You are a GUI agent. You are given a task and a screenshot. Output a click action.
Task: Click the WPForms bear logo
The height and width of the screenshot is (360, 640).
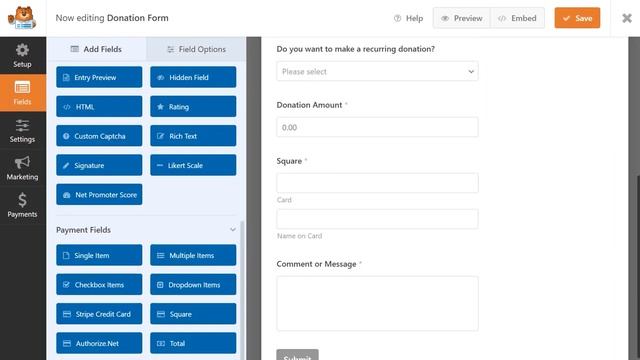point(22,18)
